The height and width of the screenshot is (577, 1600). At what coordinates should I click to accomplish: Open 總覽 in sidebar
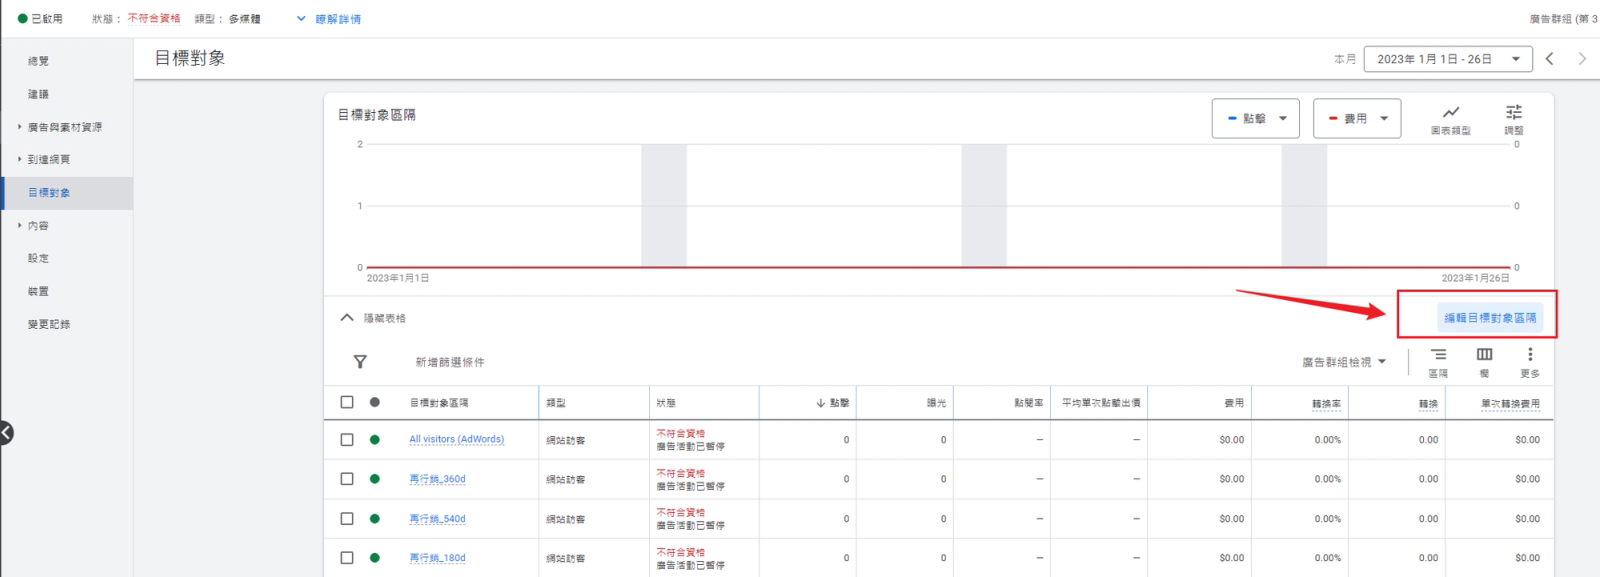coord(38,61)
